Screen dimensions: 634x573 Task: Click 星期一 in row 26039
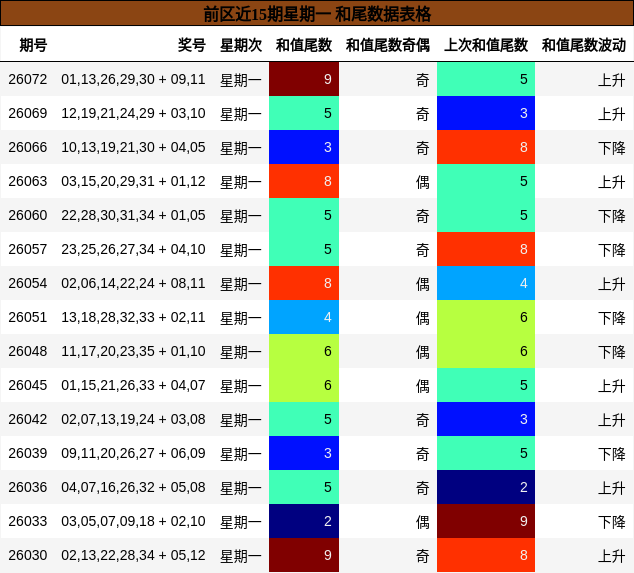[241, 454]
